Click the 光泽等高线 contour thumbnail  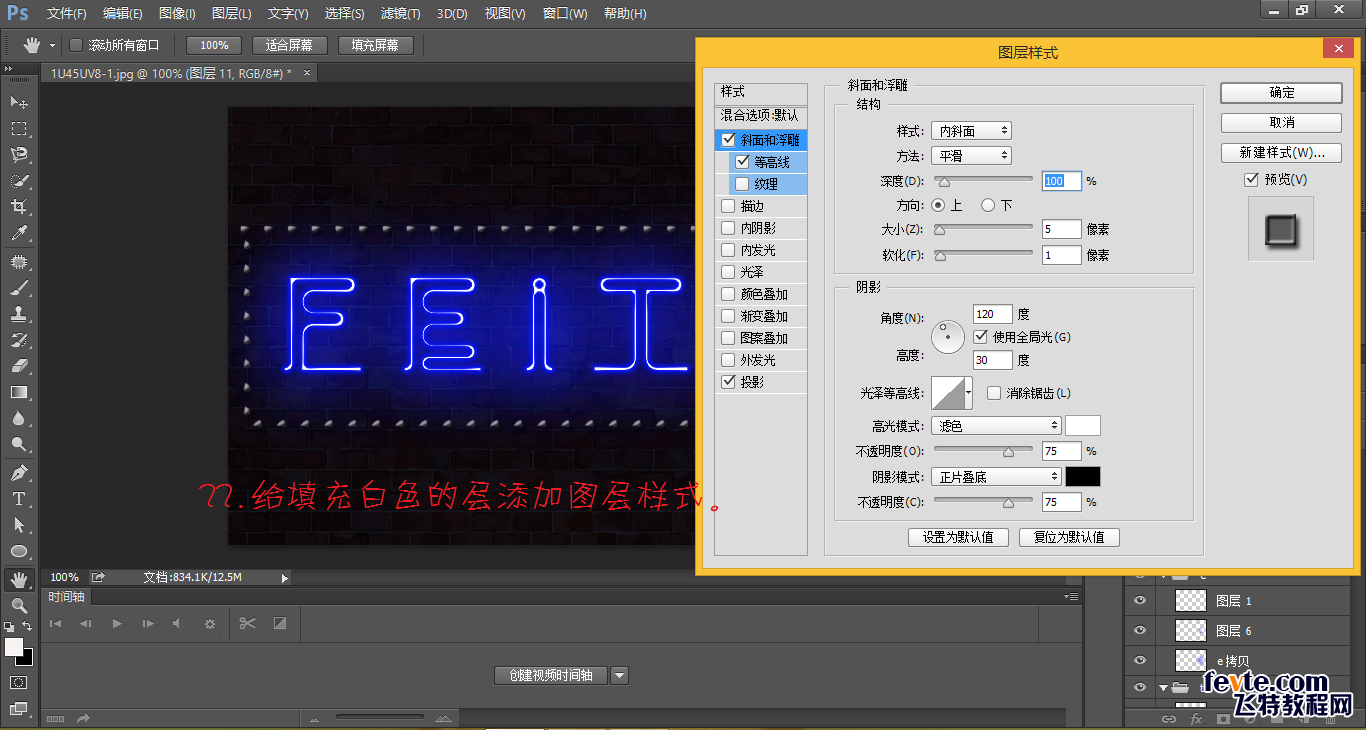tap(947, 393)
